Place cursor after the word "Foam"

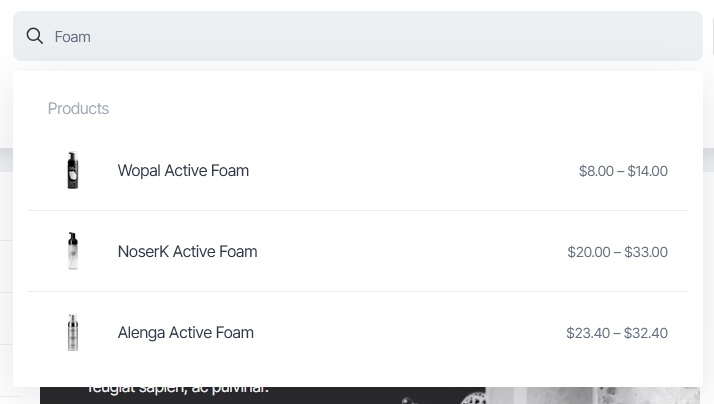click(x=92, y=37)
